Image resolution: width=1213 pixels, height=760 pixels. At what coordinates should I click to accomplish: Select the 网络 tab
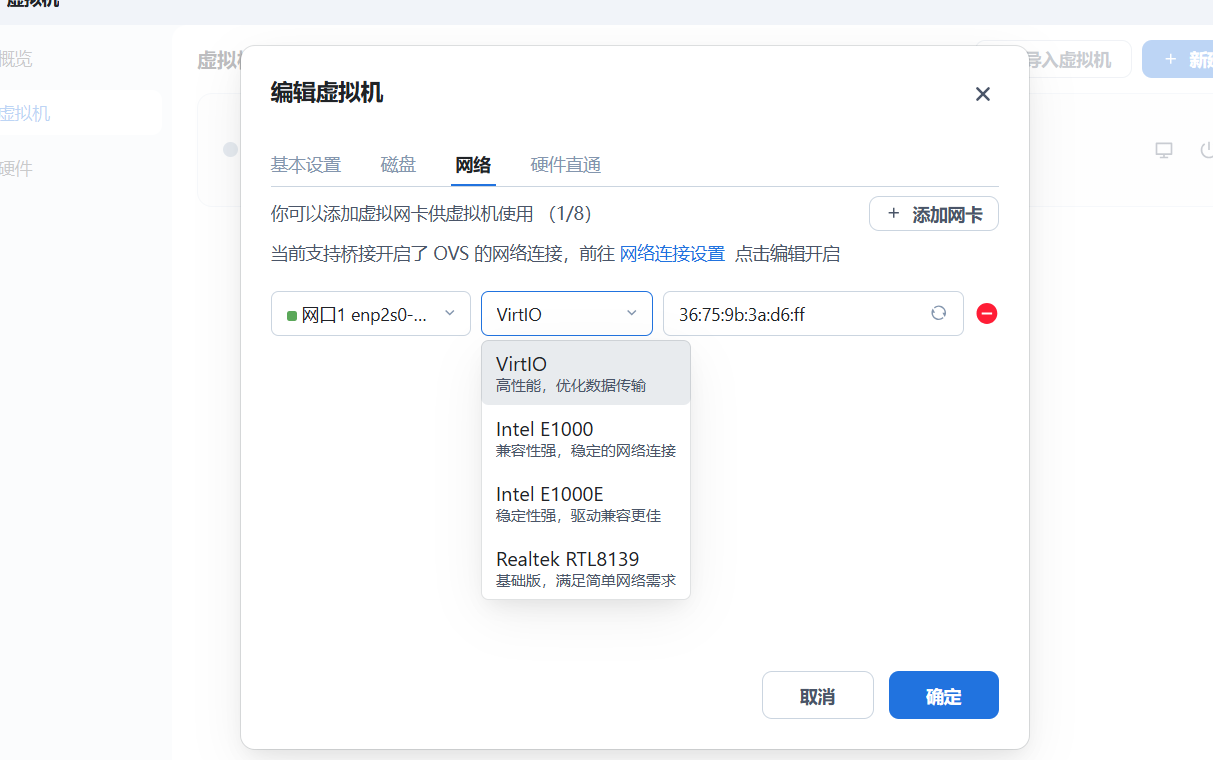pyautogui.click(x=473, y=165)
